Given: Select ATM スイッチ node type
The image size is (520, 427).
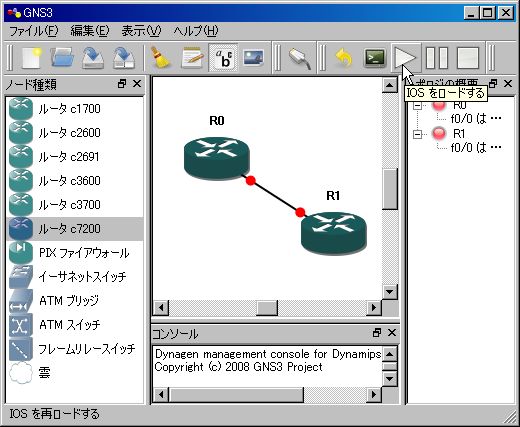Looking at the screenshot, I should click(x=75, y=325).
